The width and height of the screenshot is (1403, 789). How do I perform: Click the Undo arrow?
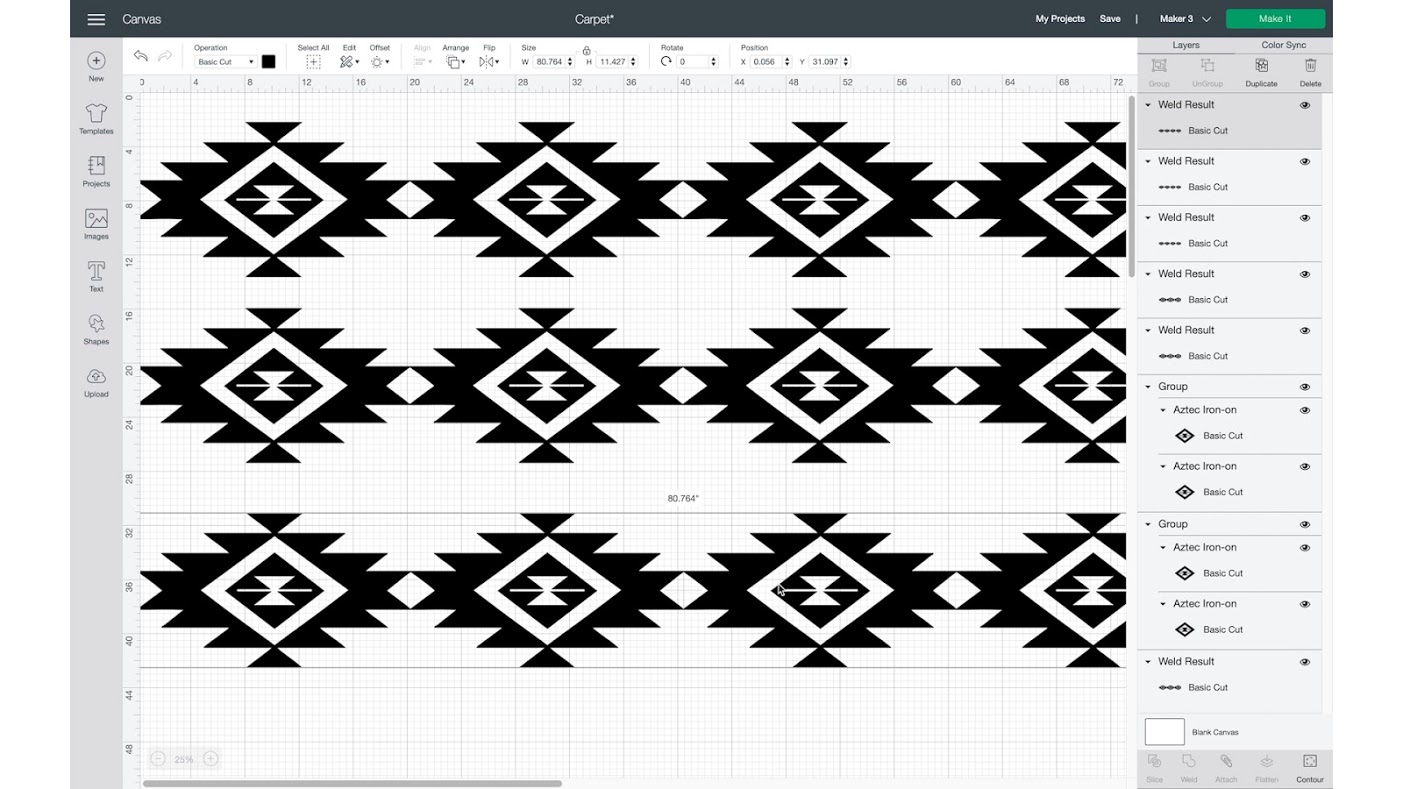(x=141, y=57)
